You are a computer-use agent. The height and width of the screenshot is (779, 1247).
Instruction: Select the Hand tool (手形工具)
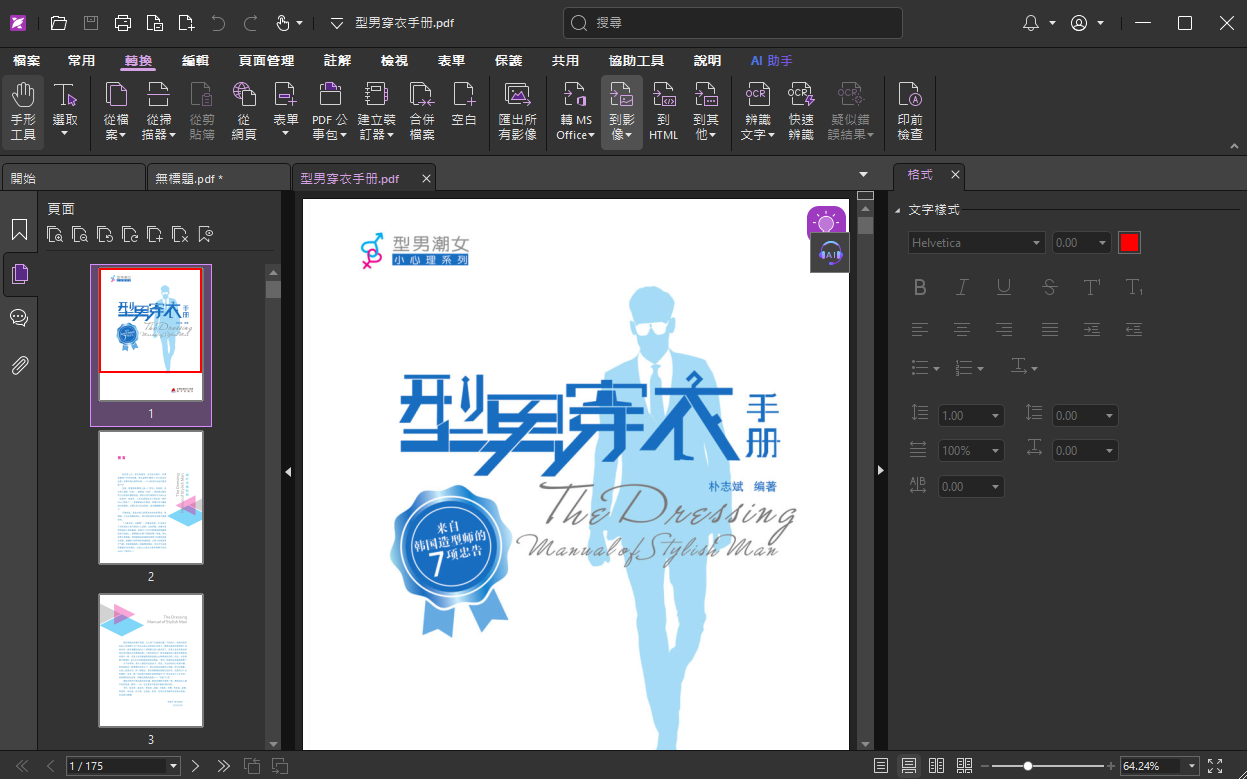[x=23, y=112]
